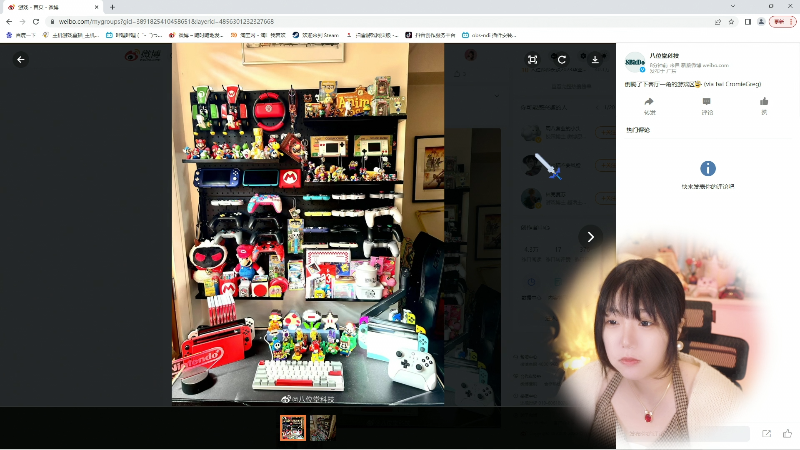The height and width of the screenshot is (450, 800).
Task: Select the second photo thumbnail
Action: click(x=322, y=428)
